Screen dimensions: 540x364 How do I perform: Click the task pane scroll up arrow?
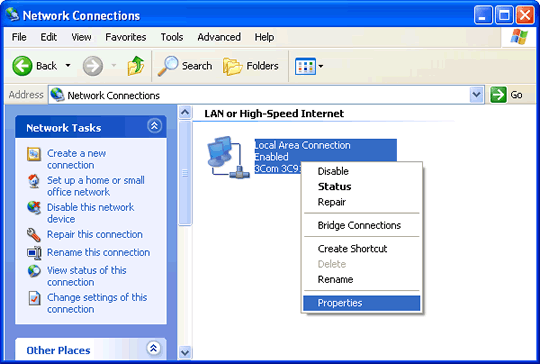(x=185, y=112)
